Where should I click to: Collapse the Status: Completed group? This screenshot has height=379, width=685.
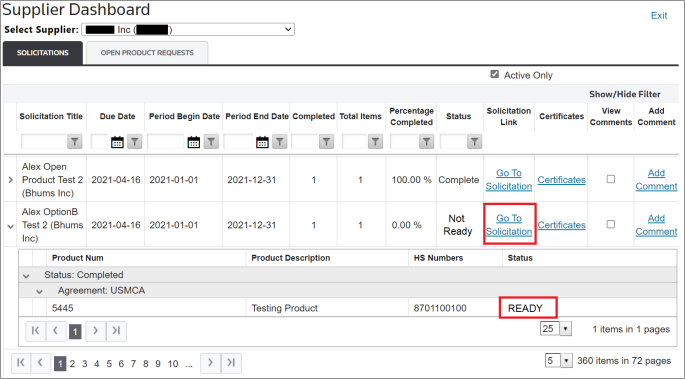(26, 276)
